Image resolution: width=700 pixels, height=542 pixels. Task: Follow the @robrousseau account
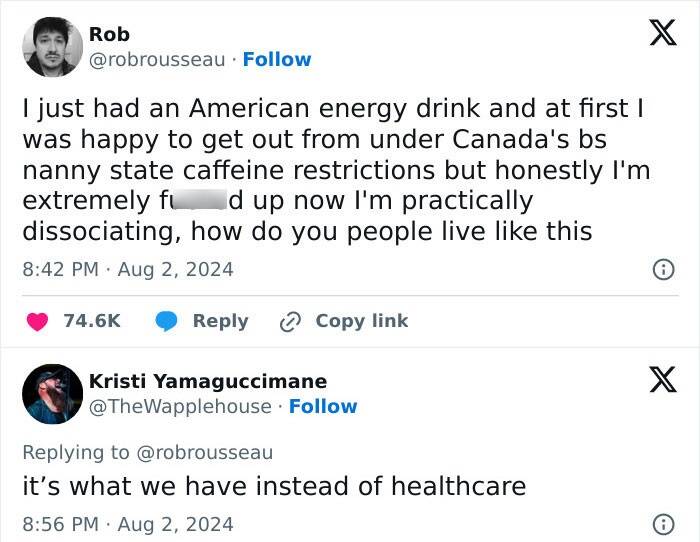(277, 59)
